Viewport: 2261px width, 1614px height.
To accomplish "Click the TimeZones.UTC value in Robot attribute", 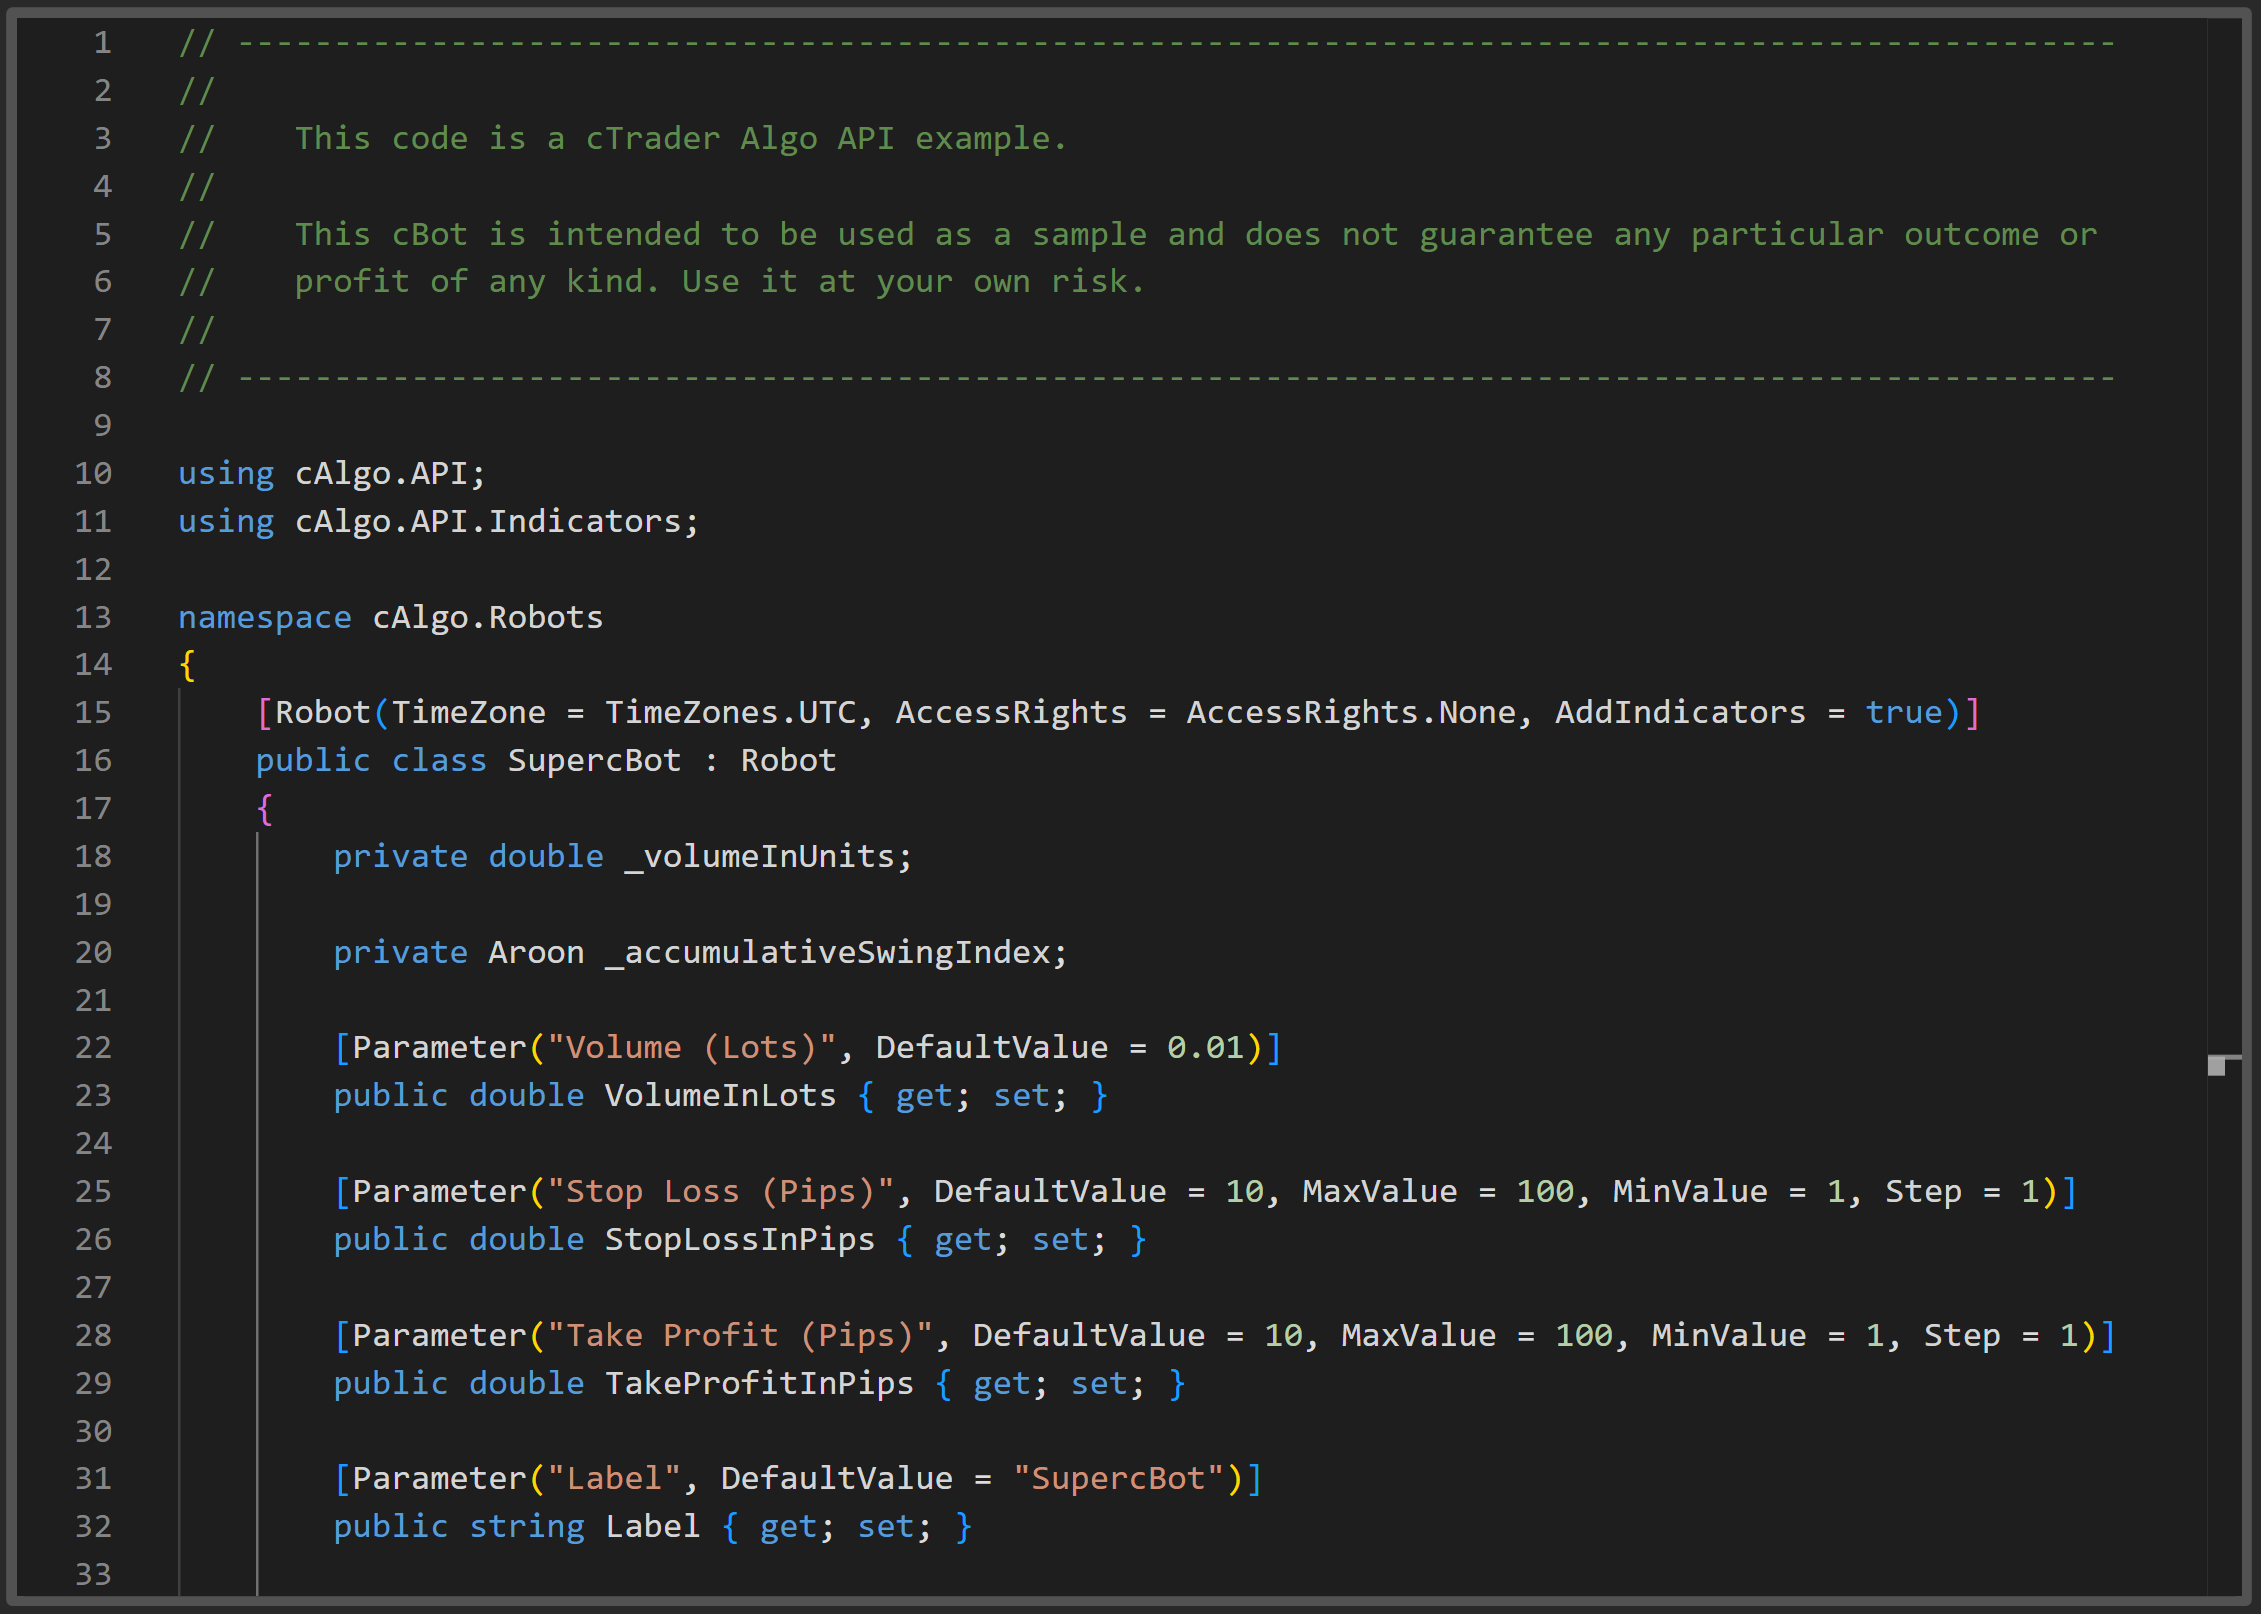I will click(x=730, y=713).
